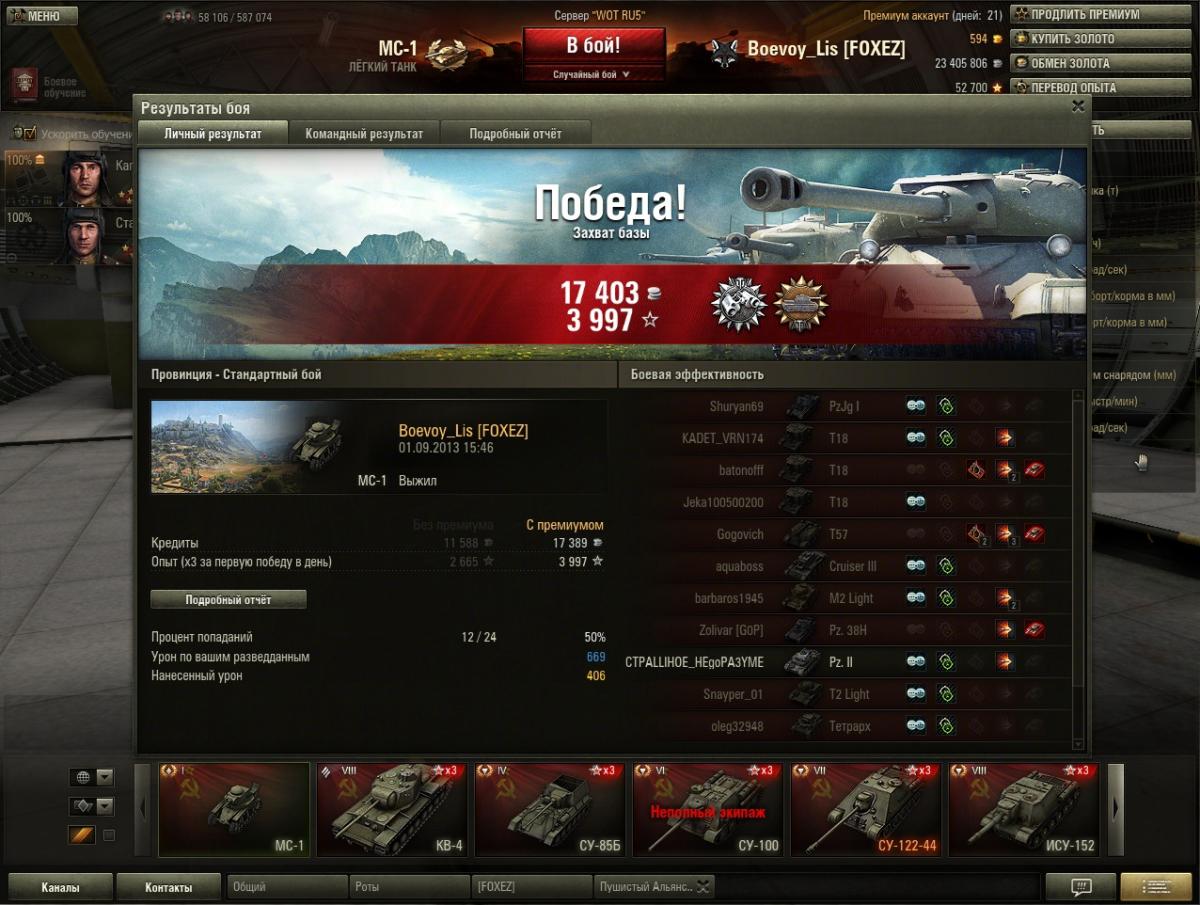Viewport: 1200px width, 905px height.
Task: Click the kill icon in batonofff's row
Action: pyautogui.click(x=1034, y=470)
